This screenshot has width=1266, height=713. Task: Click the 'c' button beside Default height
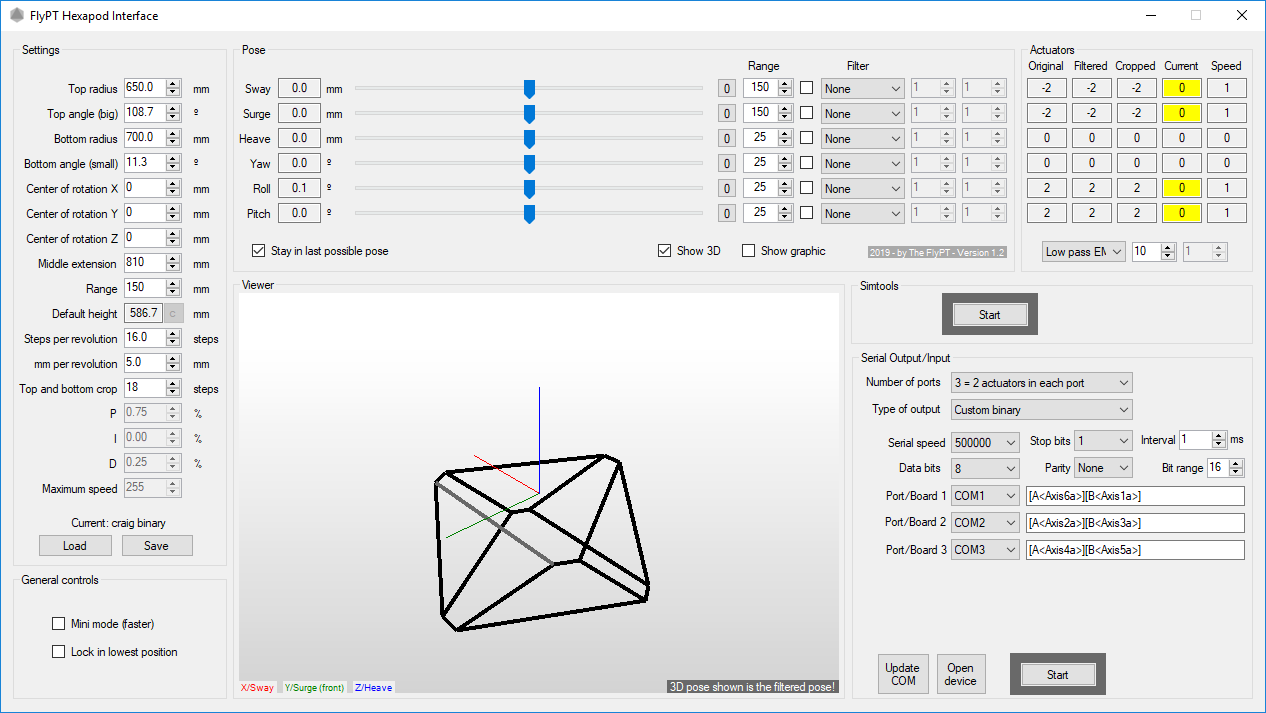[x=173, y=314]
